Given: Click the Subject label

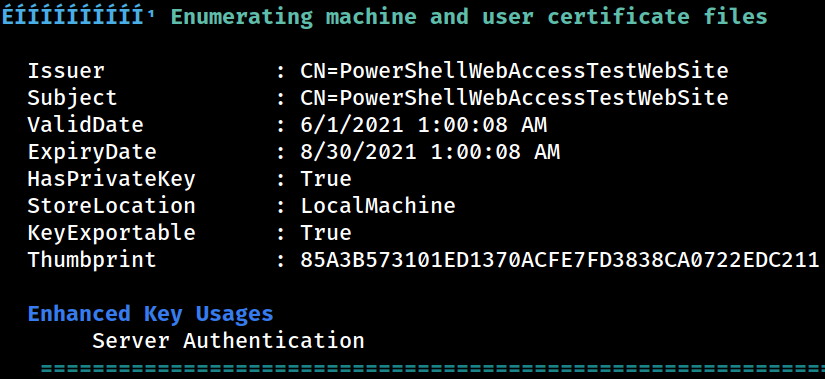Looking at the screenshot, I should (73, 99).
